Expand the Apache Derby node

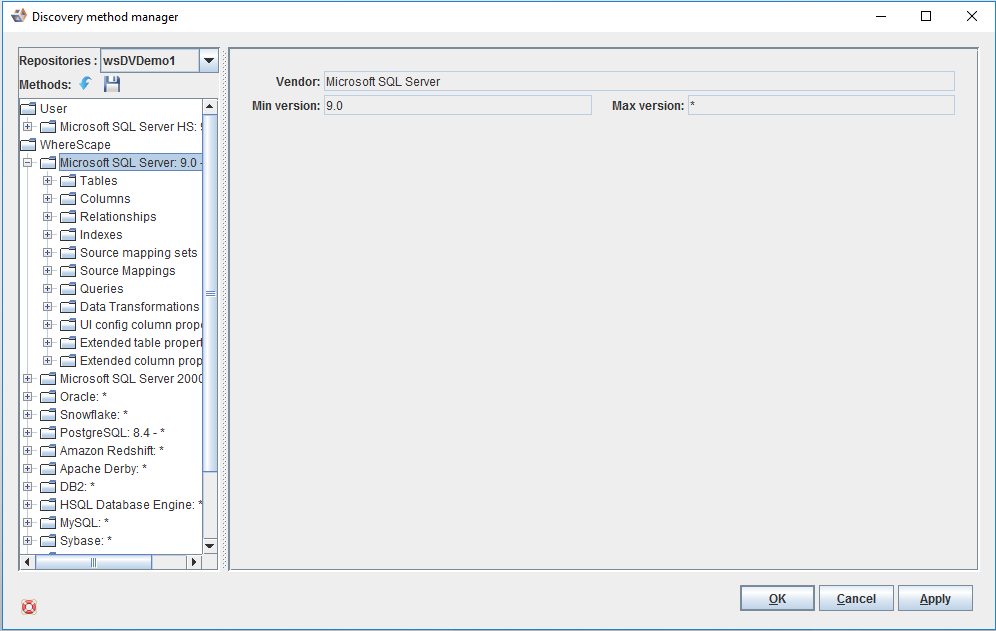pos(27,469)
